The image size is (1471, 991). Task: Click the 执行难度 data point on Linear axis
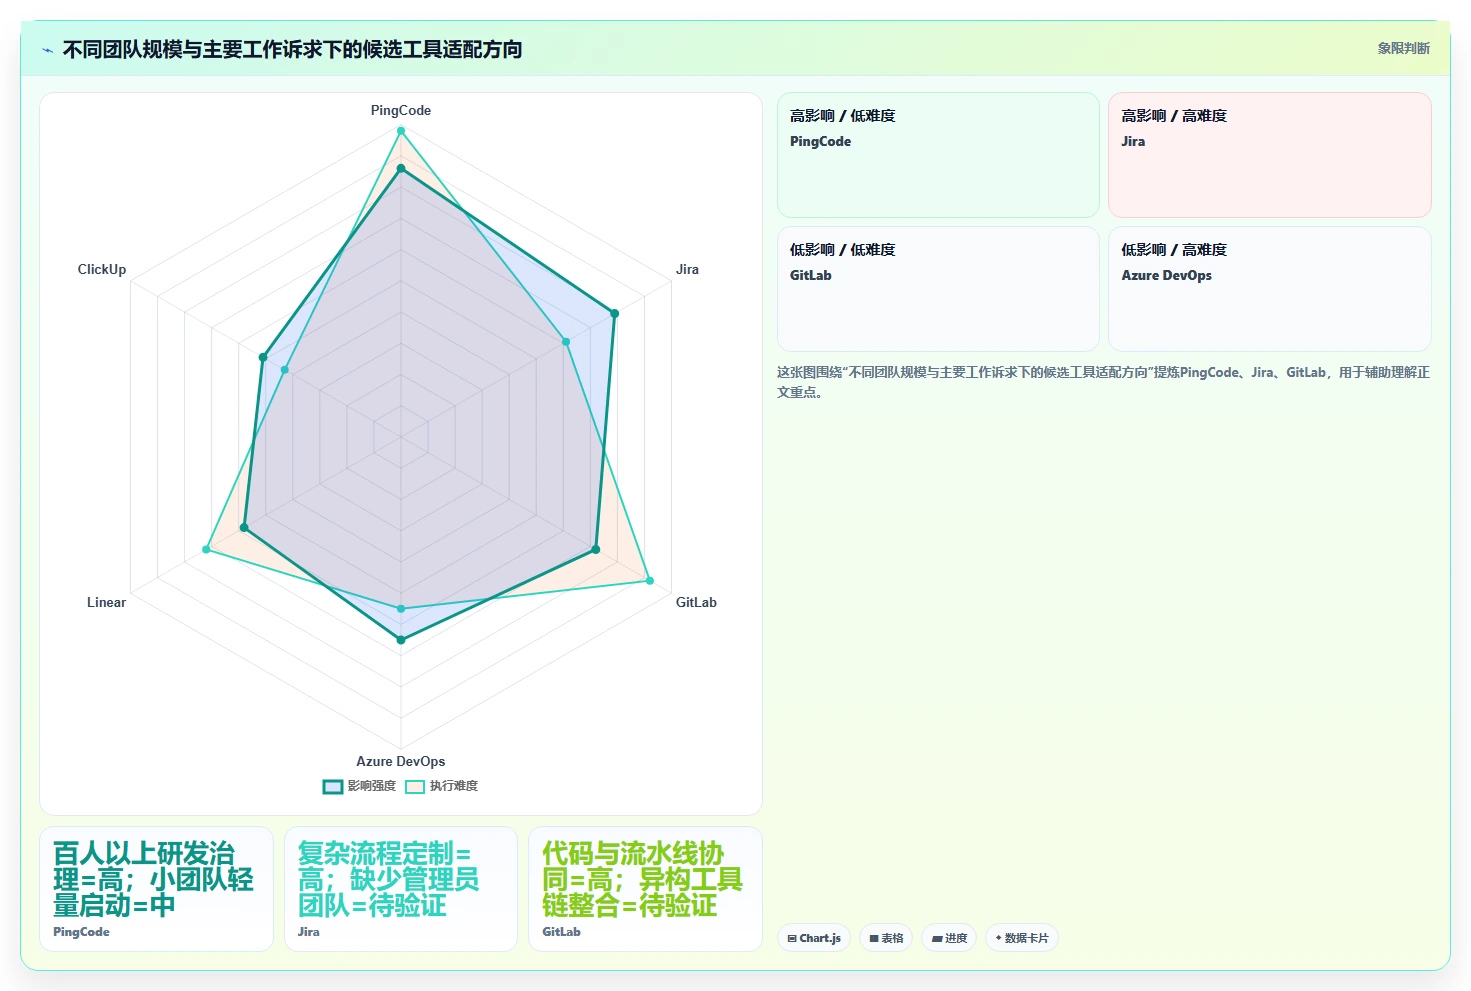(207, 549)
